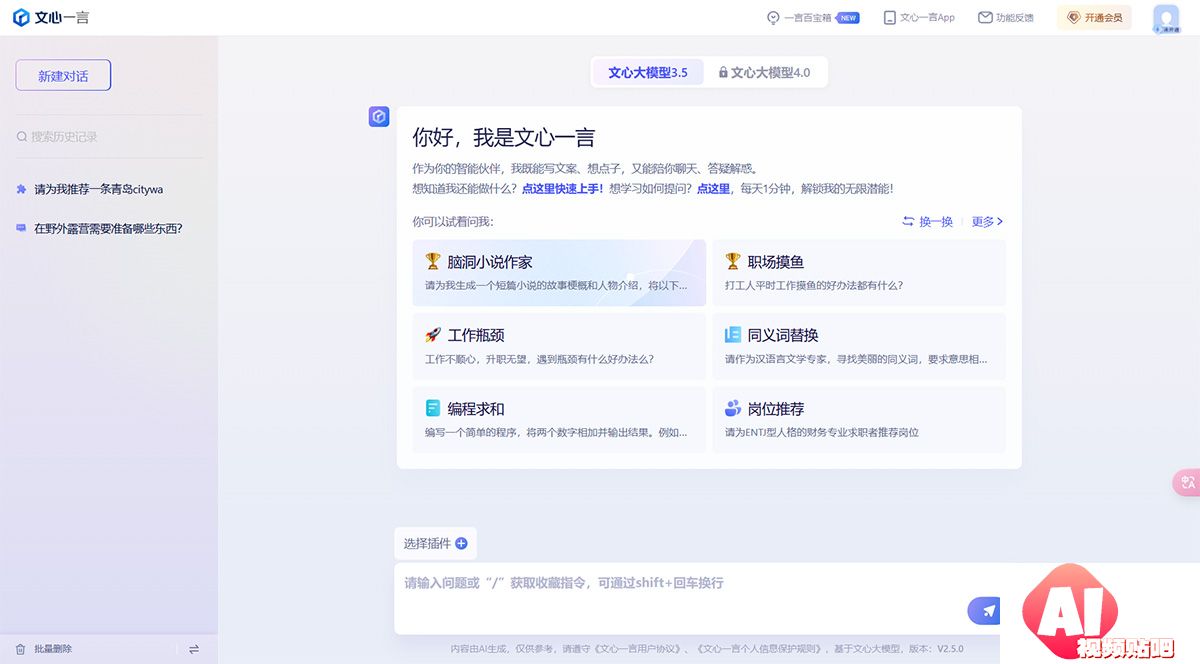This screenshot has width=1200, height=664.
Task: Open history 在野外露营需要准备哪些东西?
Action: point(109,228)
